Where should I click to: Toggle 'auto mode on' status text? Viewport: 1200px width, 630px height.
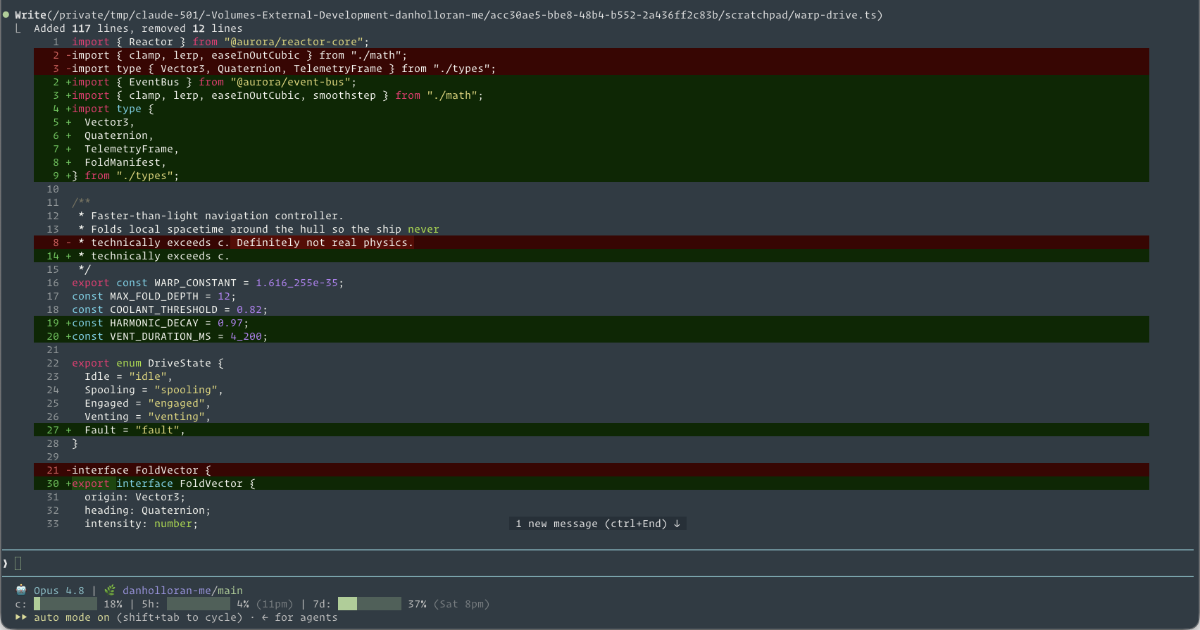click(72, 617)
